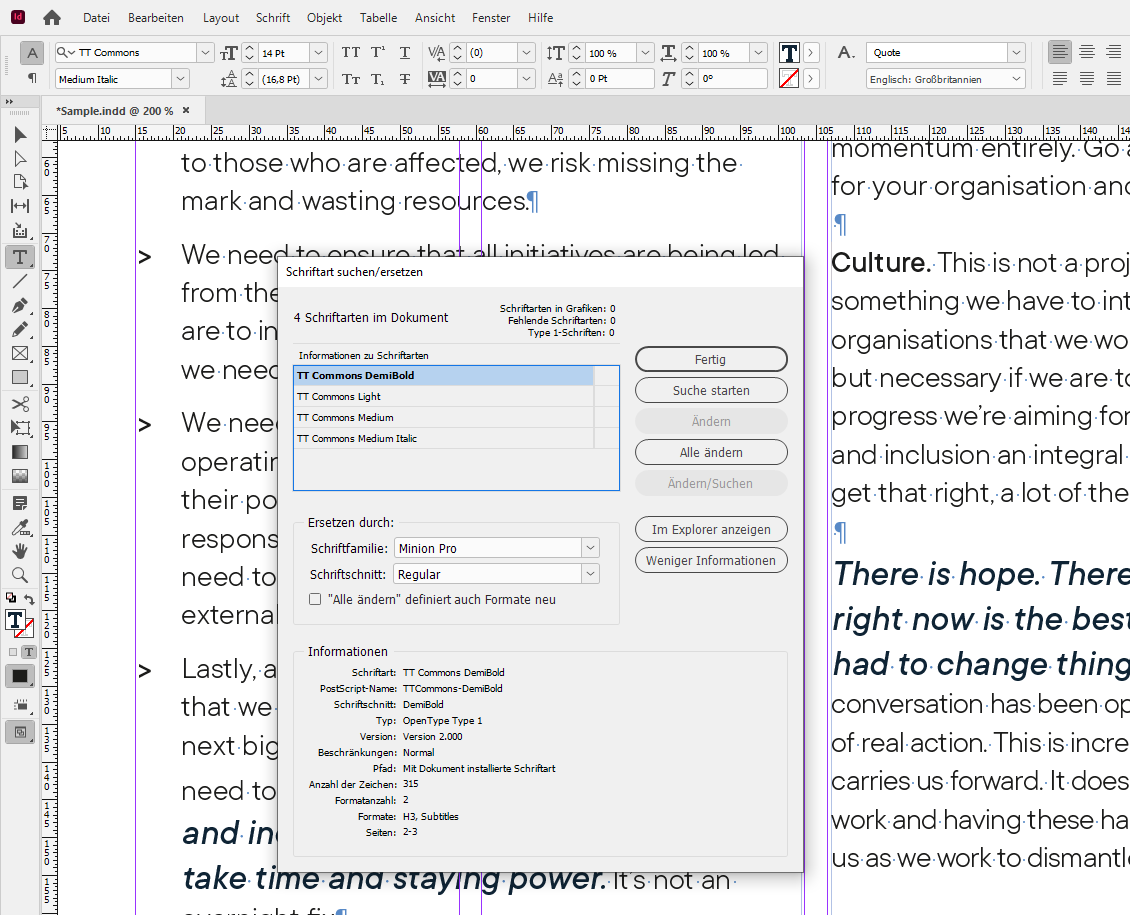The width and height of the screenshot is (1130, 915).
Task: Open the Schriftschnitt dropdown showing Regular
Action: click(590, 574)
